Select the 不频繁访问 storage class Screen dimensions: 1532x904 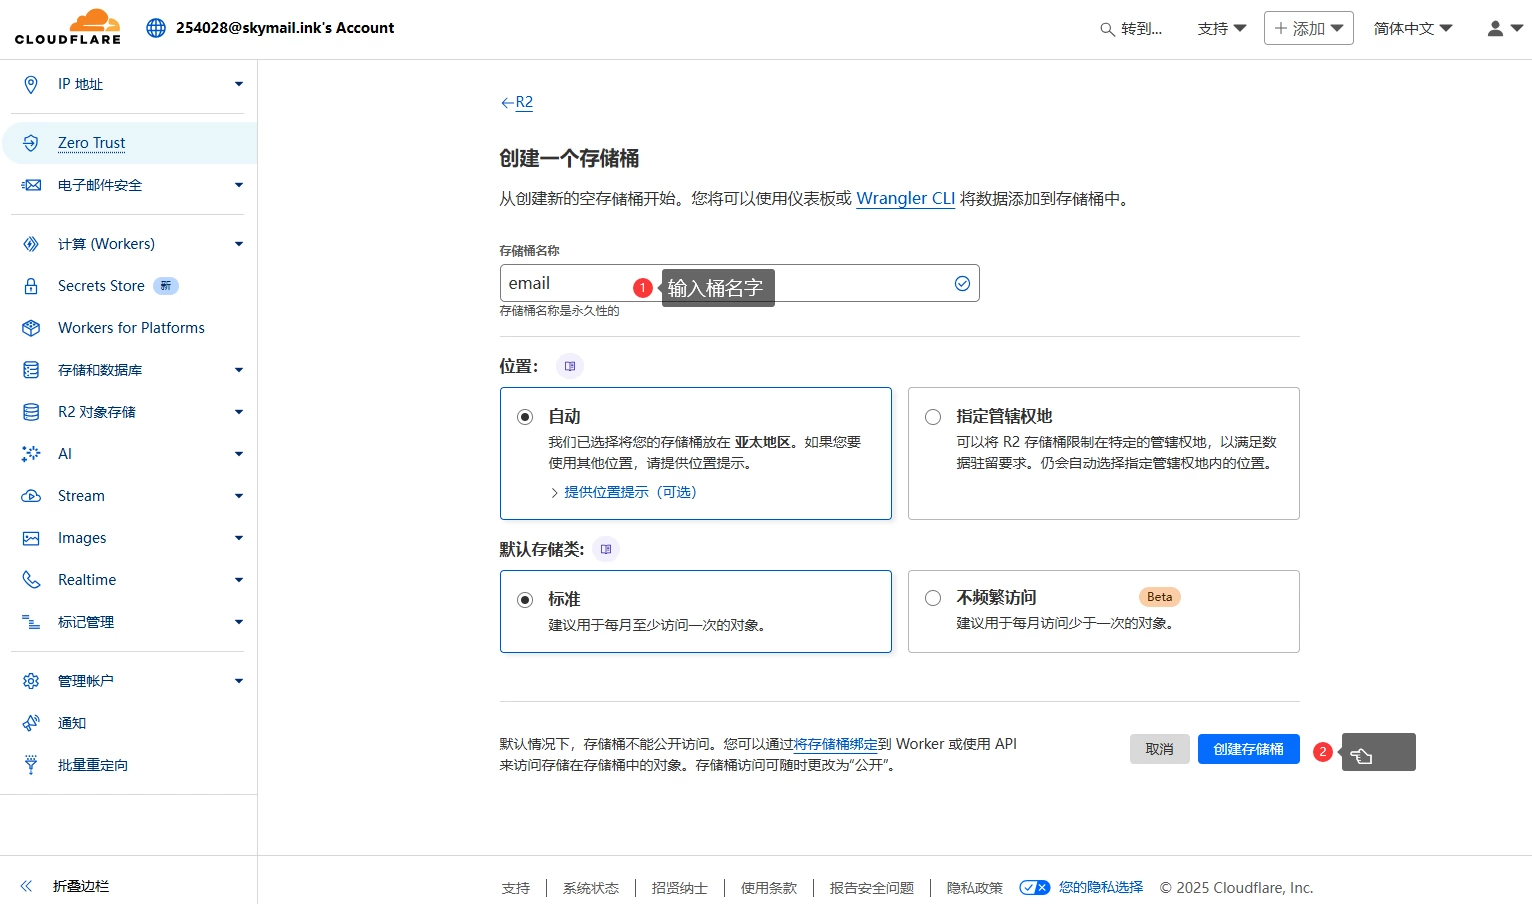[x=932, y=598]
